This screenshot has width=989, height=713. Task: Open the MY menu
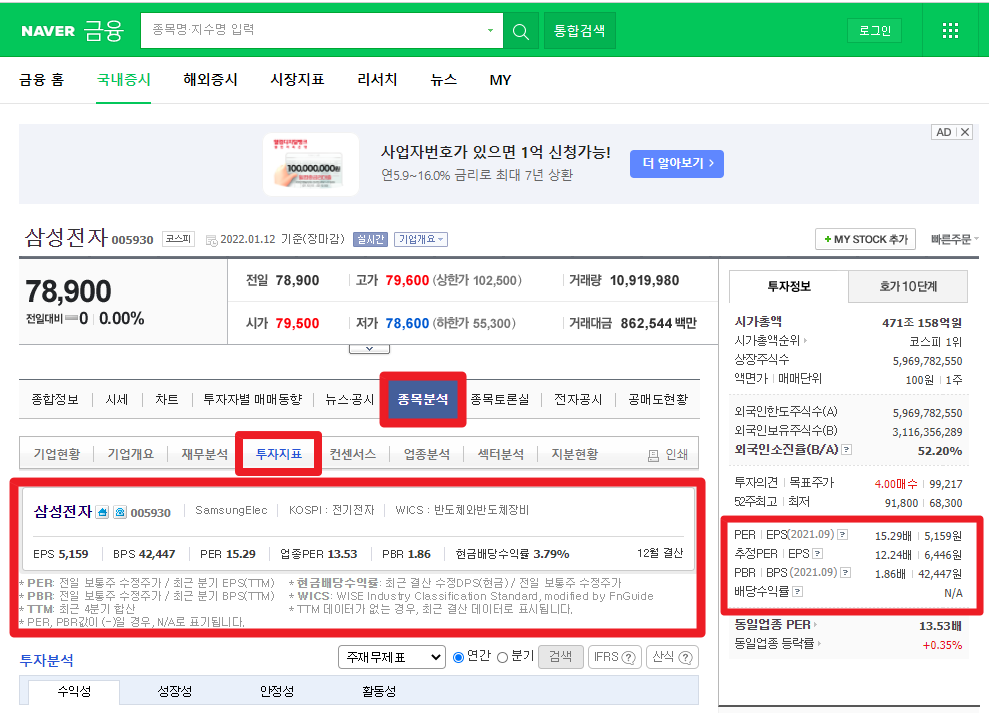(x=500, y=80)
